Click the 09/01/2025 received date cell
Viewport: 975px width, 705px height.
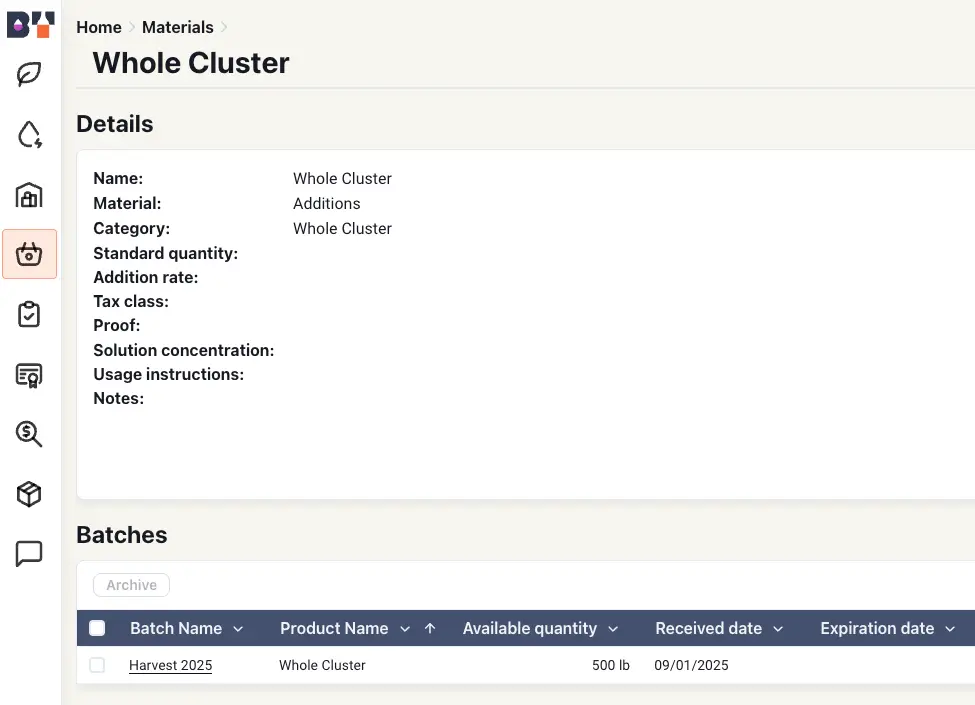tap(691, 665)
